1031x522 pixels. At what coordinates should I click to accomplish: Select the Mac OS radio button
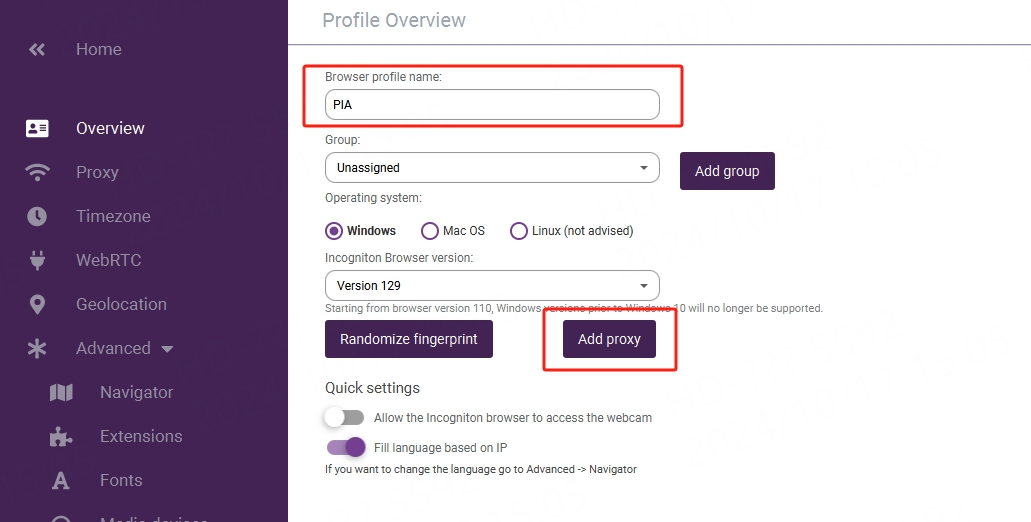[430, 231]
